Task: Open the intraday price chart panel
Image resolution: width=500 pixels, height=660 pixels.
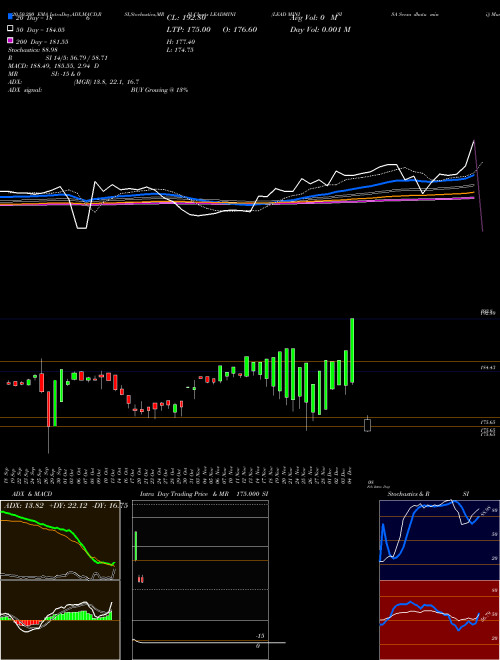Action: point(200,580)
